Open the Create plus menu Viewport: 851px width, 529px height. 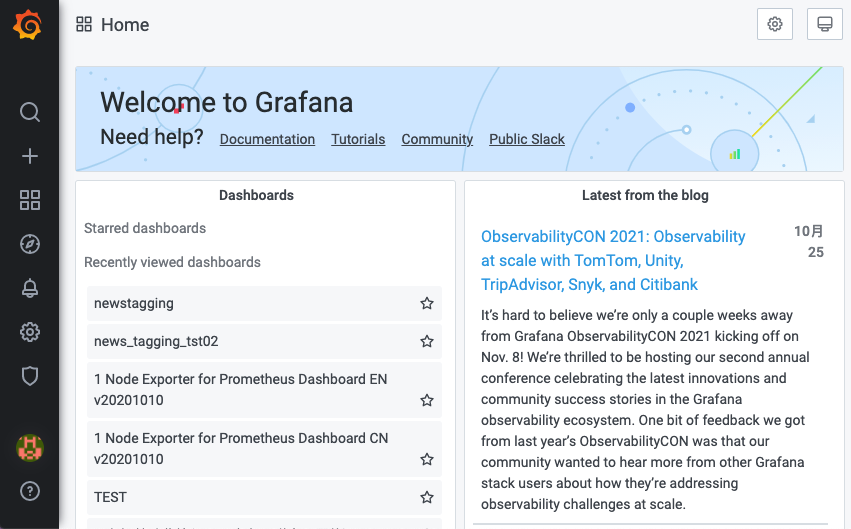[x=30, y=156]
